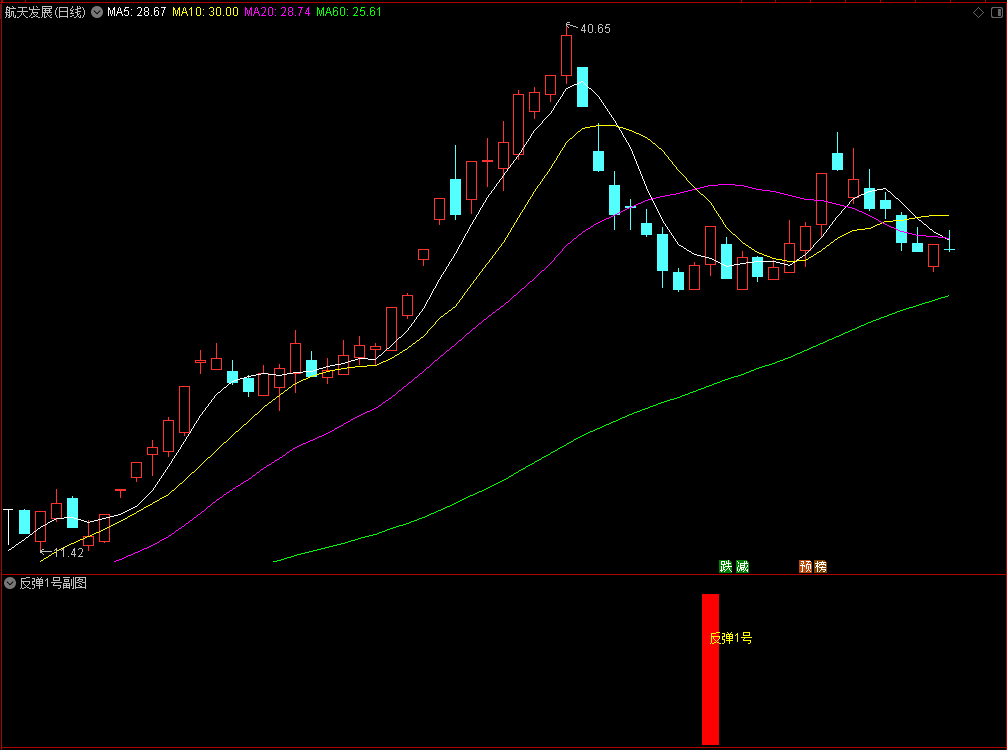Select the MA60: 25.61 indicator label
Viewport: 1007px width, 750px height.
pyautogui.click(x=349, y=12)
